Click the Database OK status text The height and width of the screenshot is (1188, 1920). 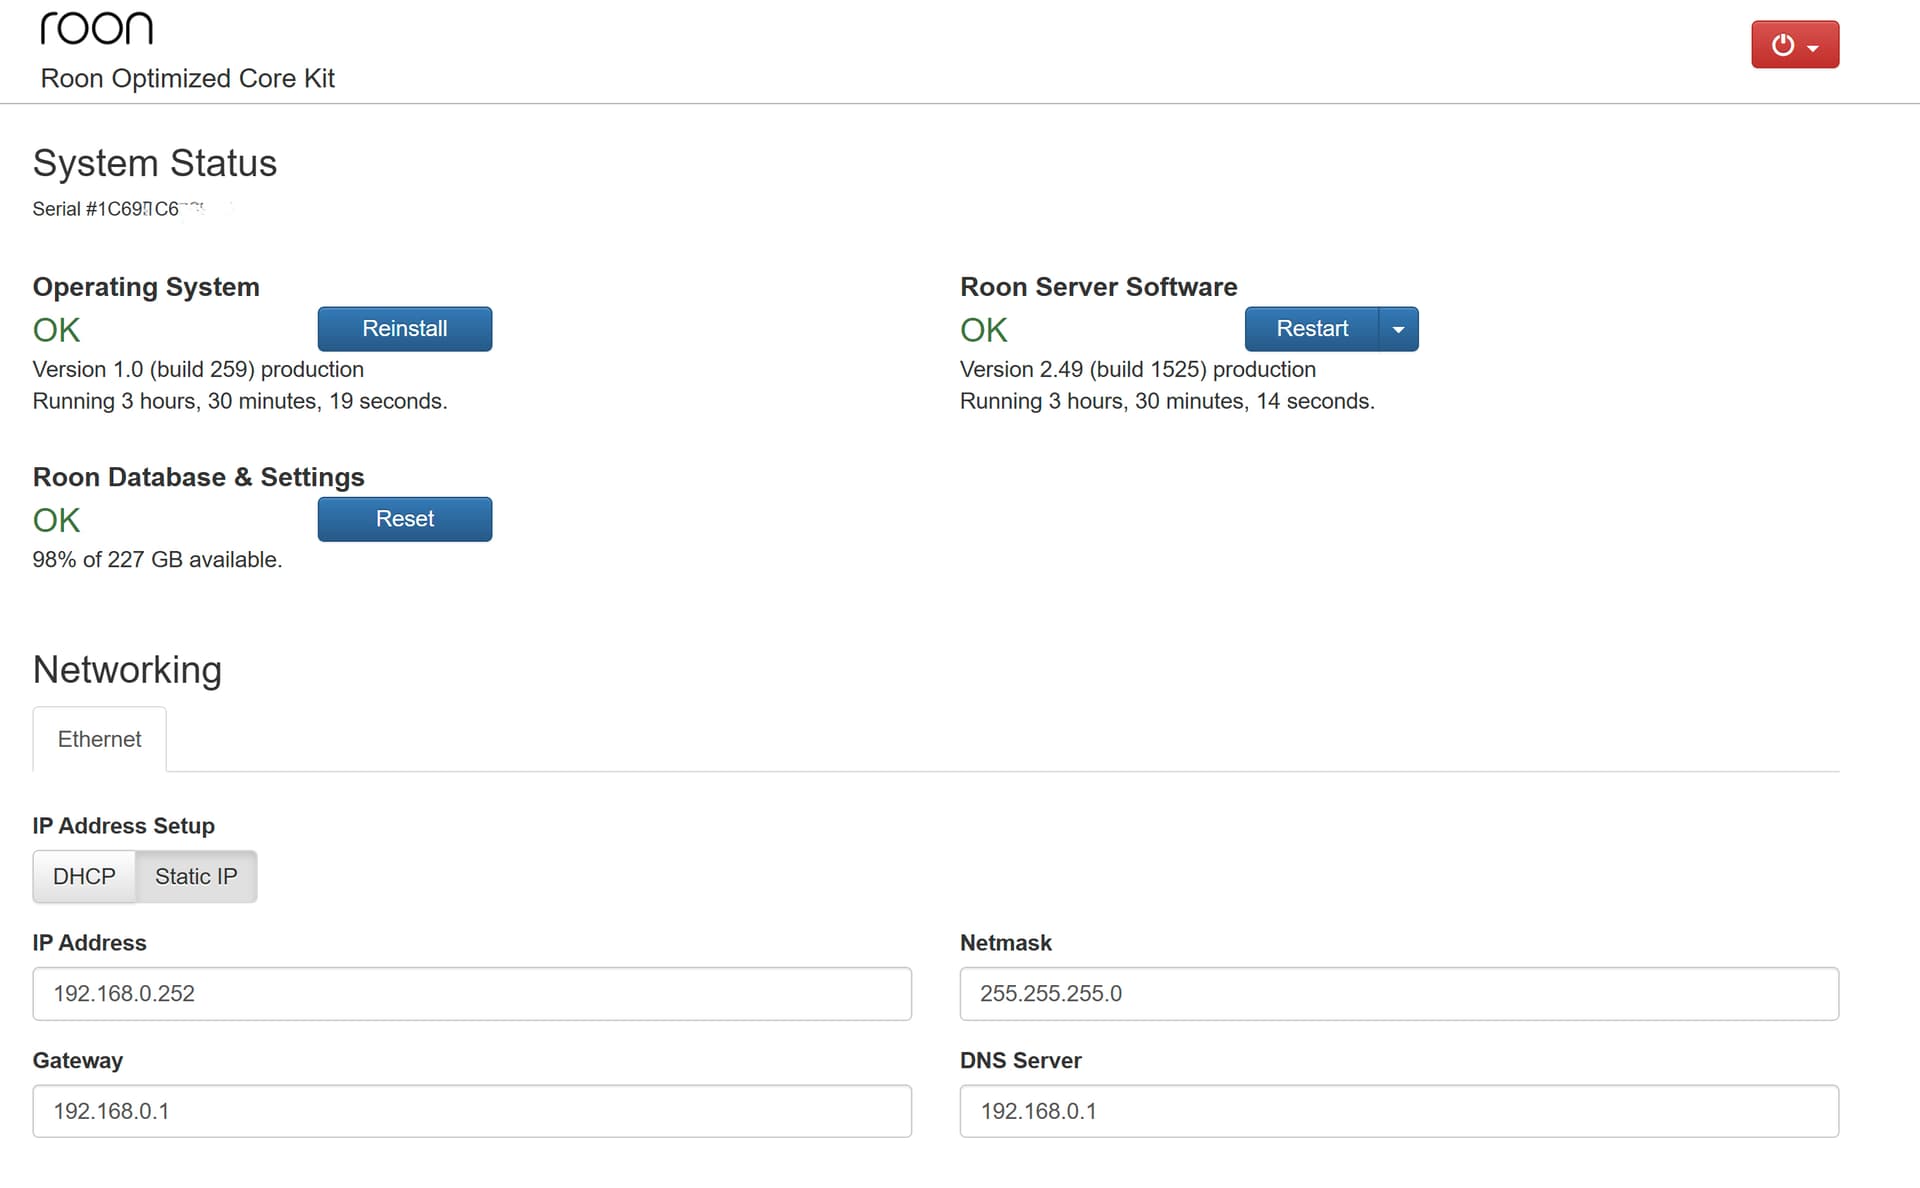56,520
